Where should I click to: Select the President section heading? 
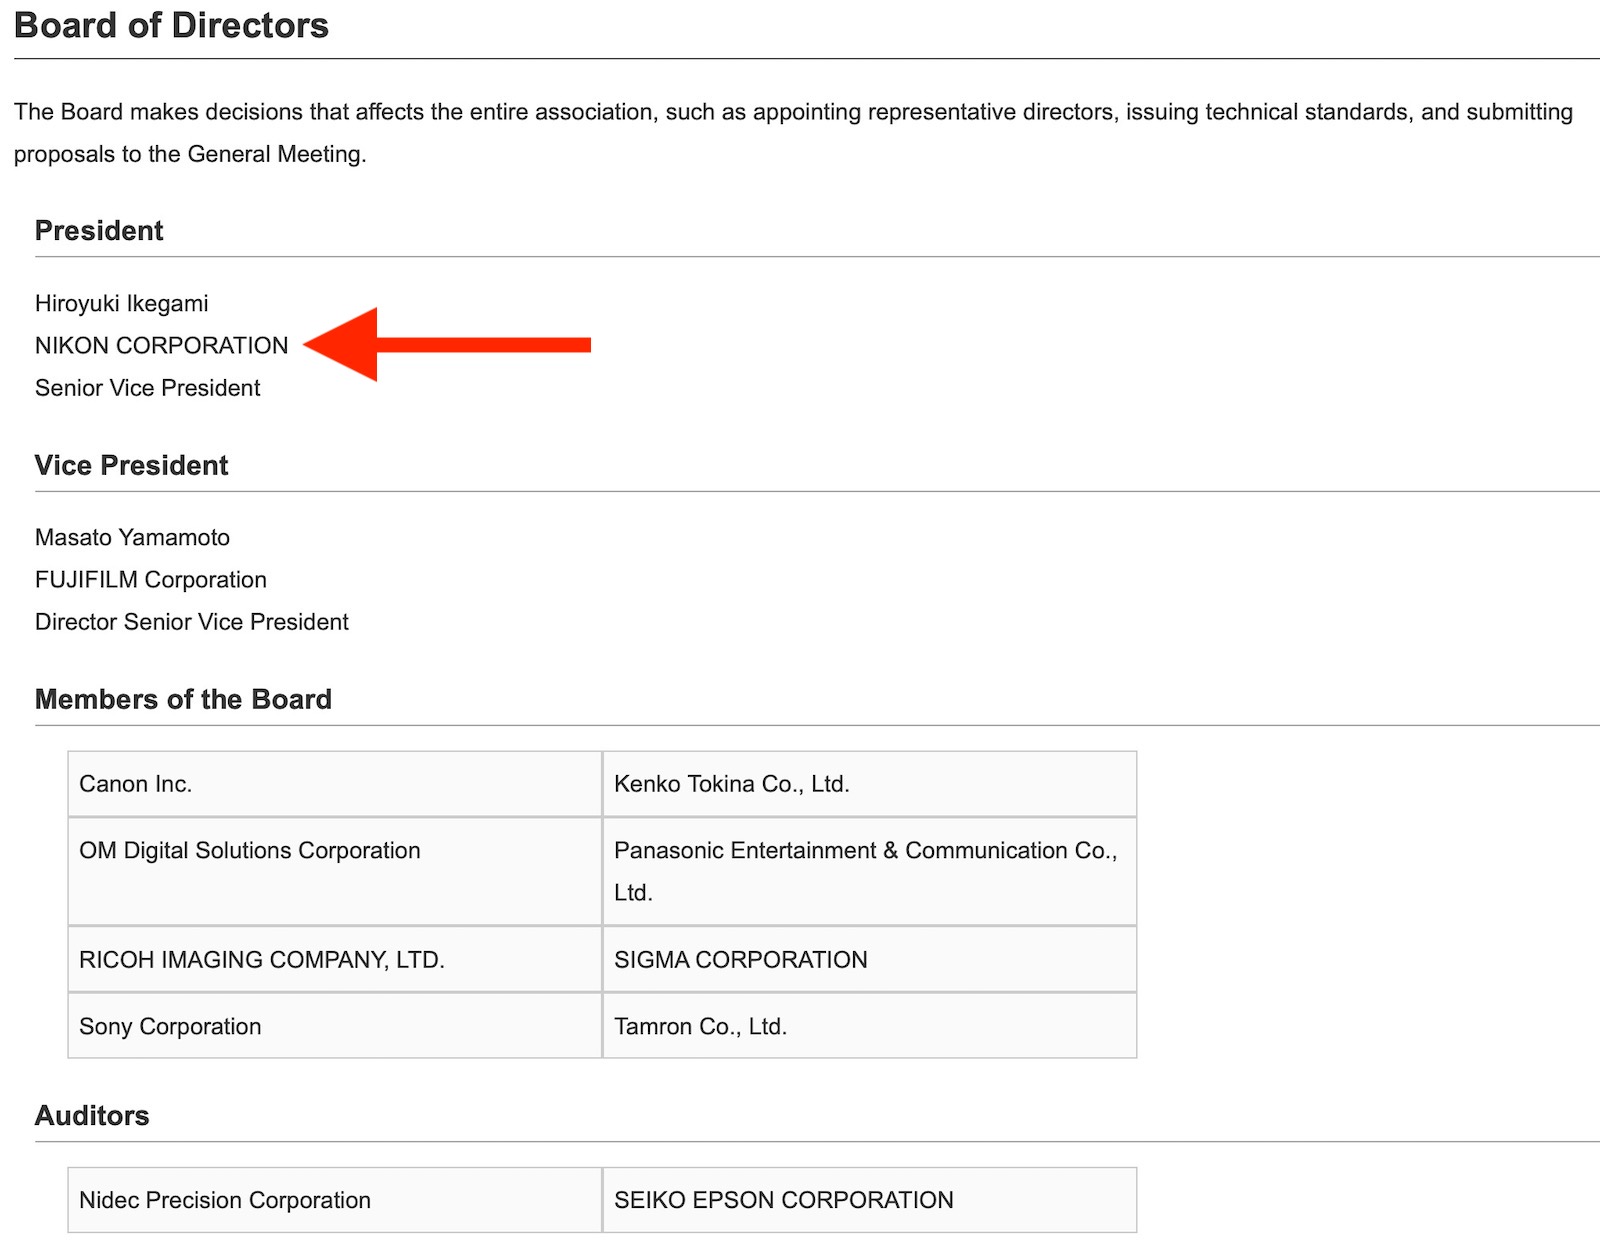pos(99,231)
